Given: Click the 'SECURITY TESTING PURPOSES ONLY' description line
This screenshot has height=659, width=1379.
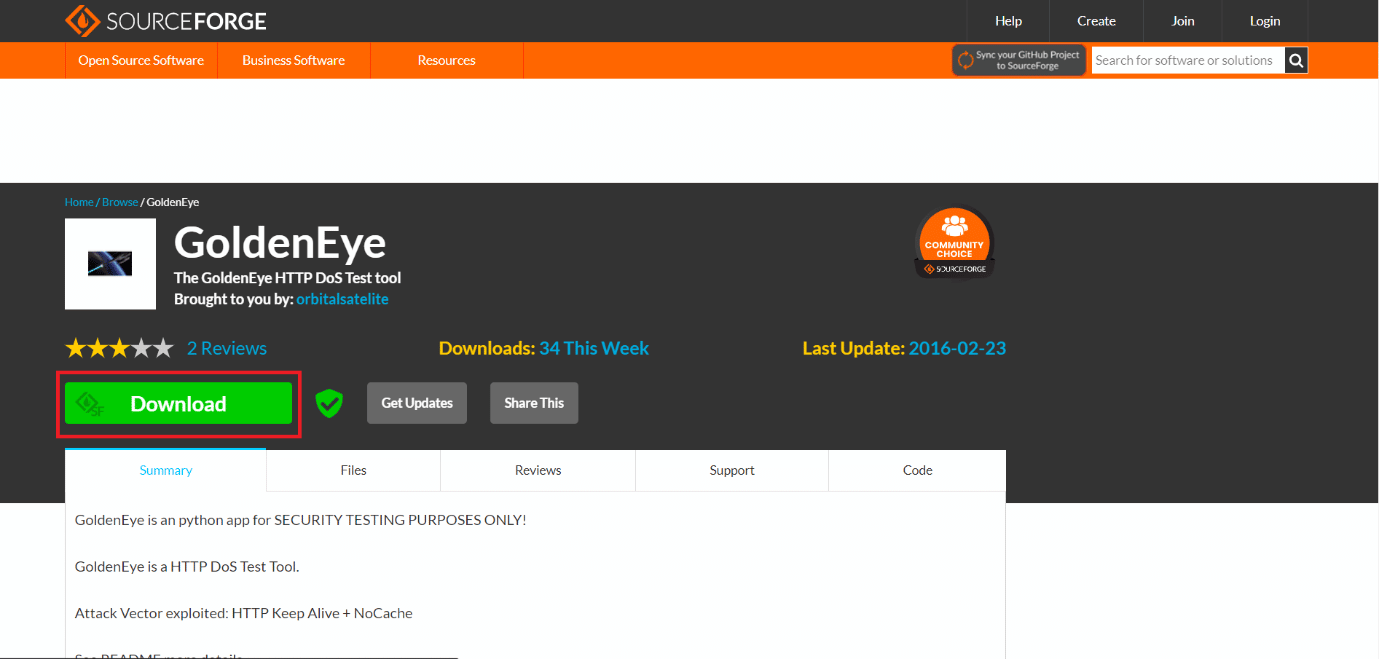Looking at the screenshot, I should coord(300,520).
